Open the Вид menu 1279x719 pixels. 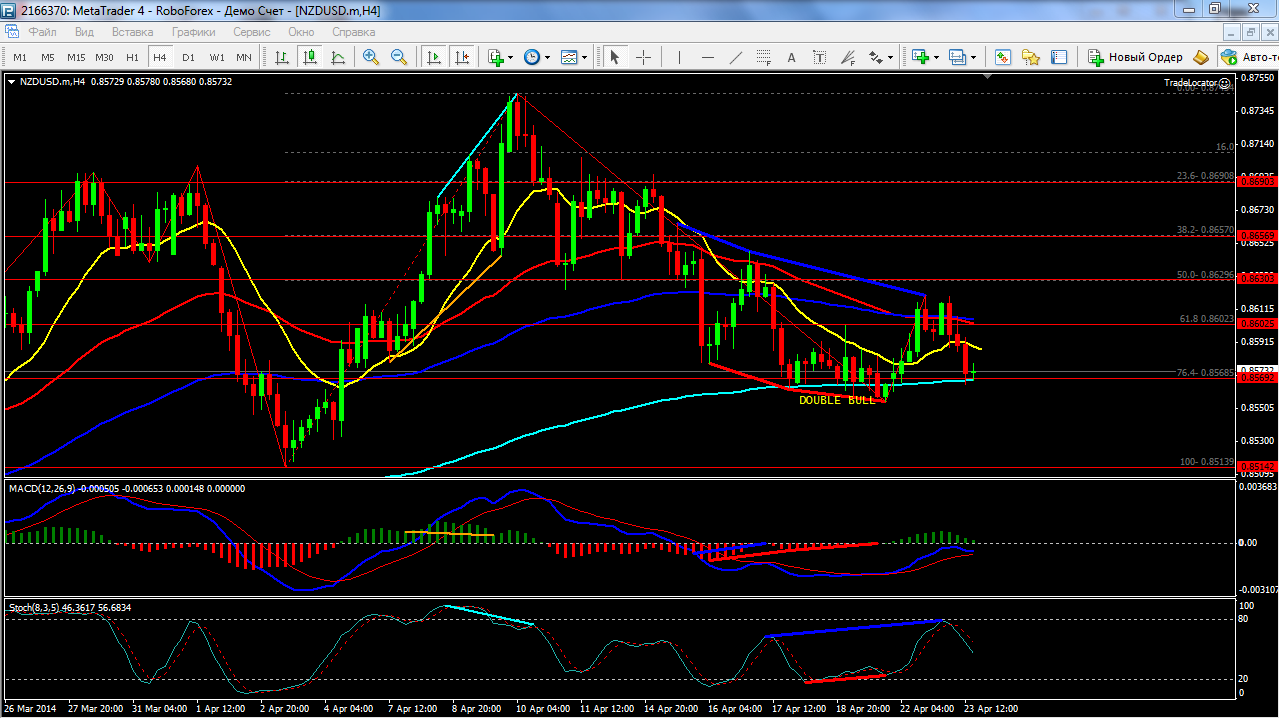[x=85, y=32]
